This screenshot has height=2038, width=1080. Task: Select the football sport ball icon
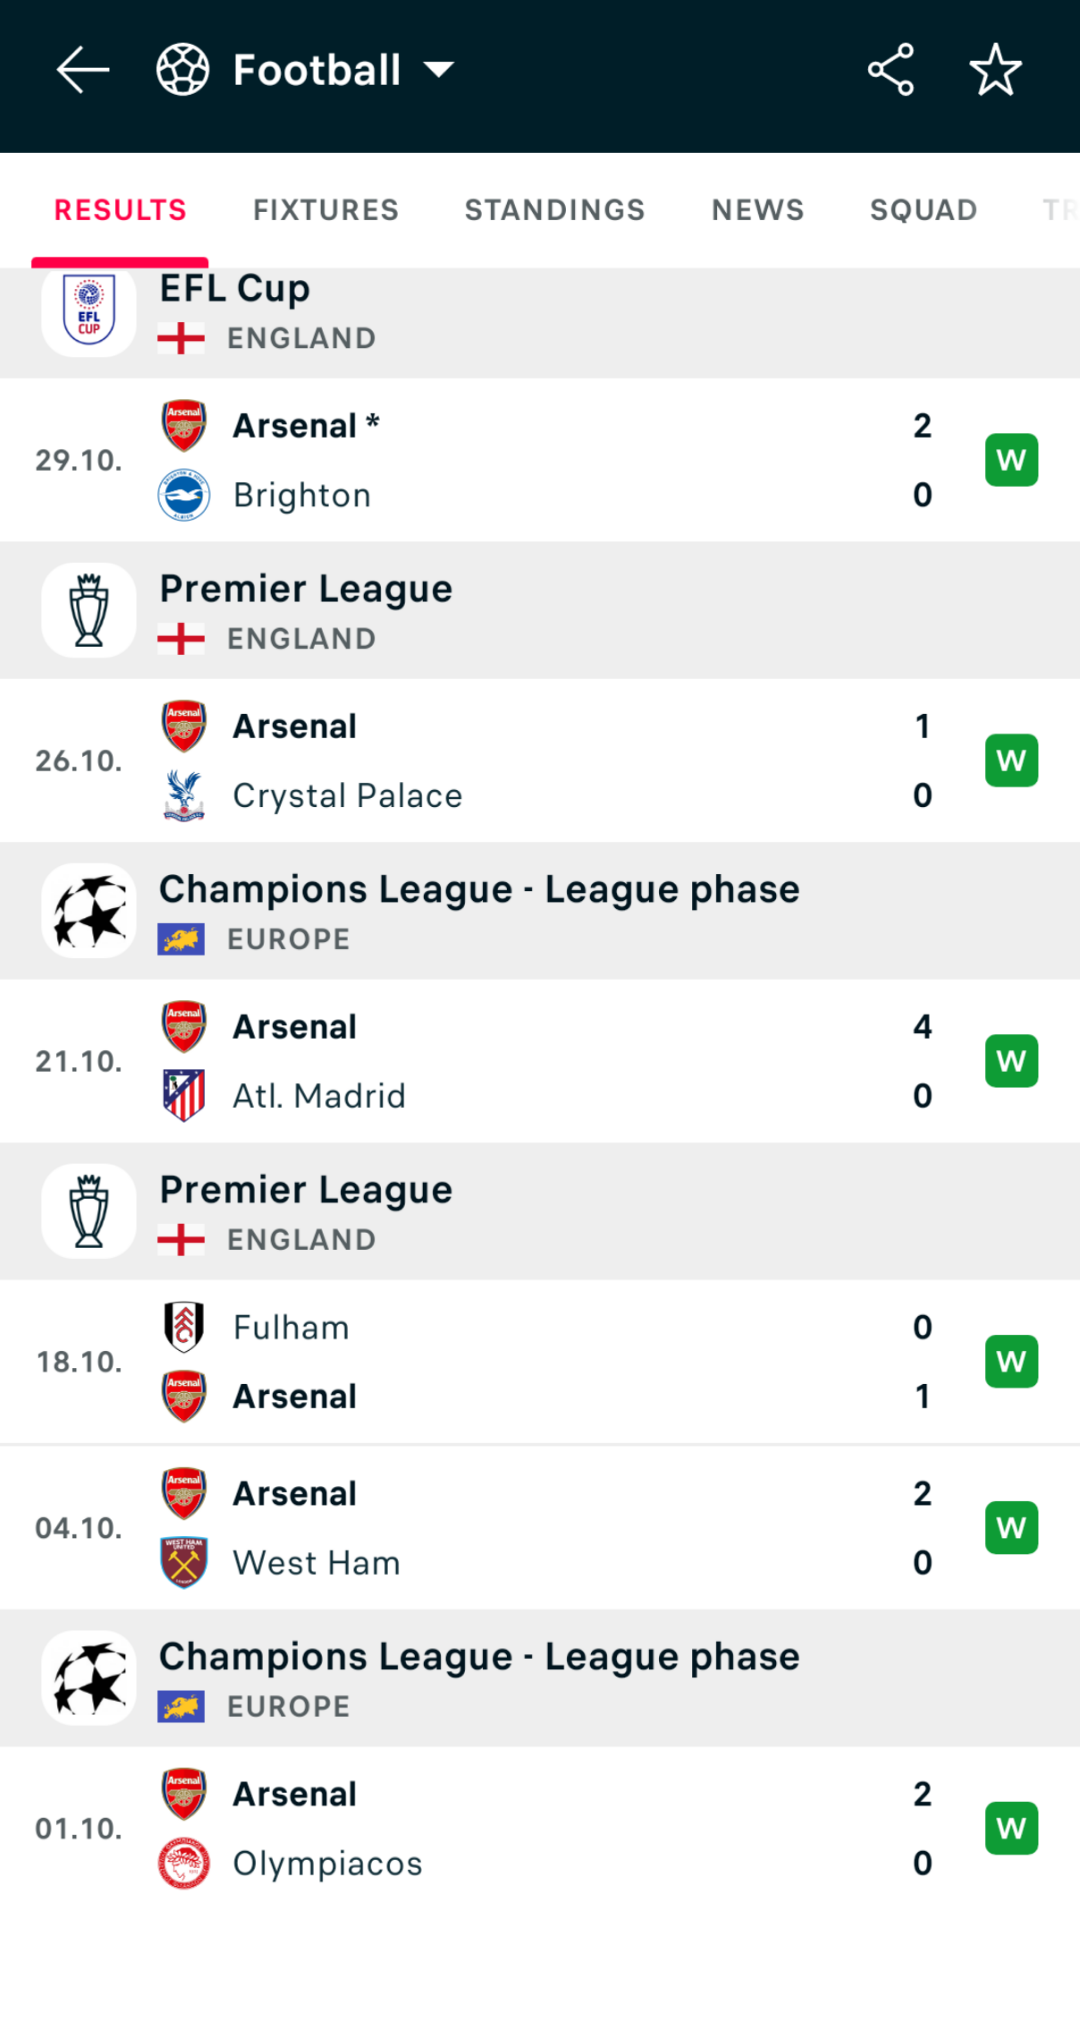click(183, 68)
